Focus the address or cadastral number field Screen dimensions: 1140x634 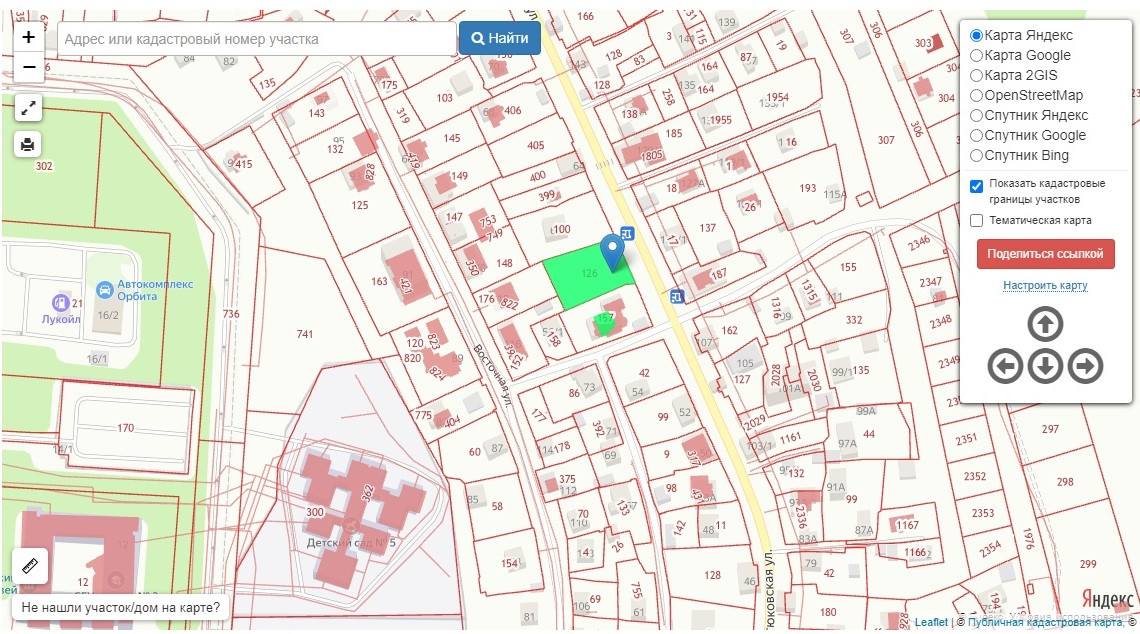[257, 39]
